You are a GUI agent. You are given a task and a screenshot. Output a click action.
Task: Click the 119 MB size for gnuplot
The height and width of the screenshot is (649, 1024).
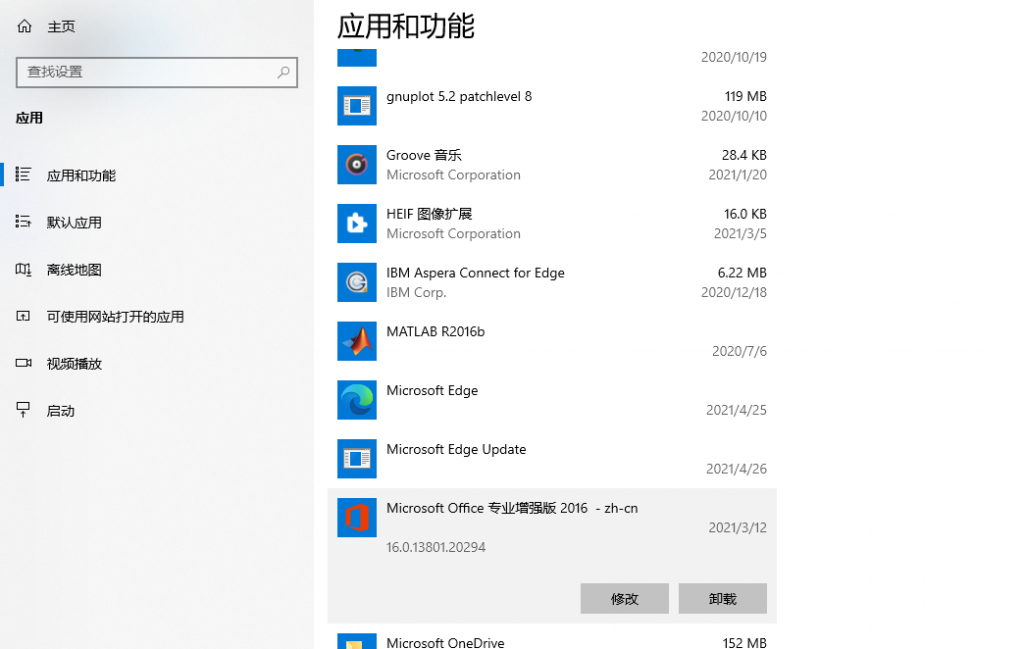pyautogui.click(x=745, y=97)
